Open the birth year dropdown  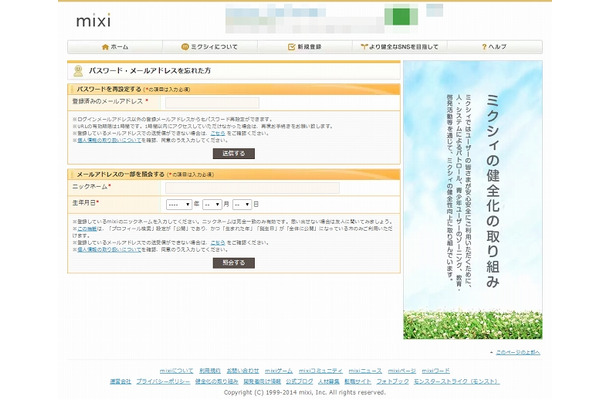[179, 204]
